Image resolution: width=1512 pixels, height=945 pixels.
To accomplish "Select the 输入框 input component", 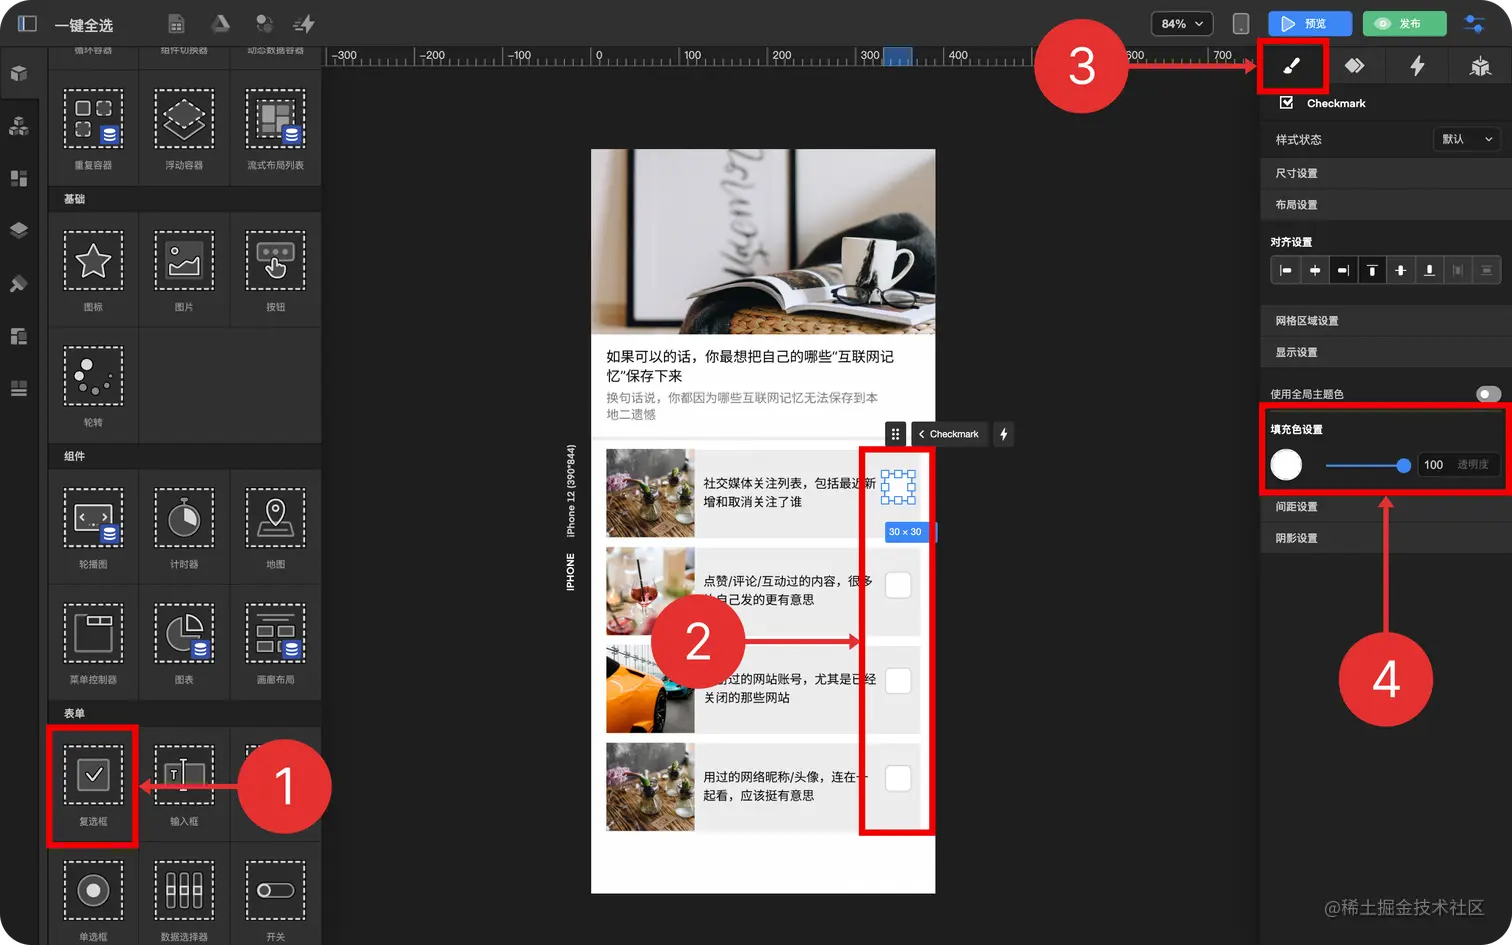I will click(184, 784).
